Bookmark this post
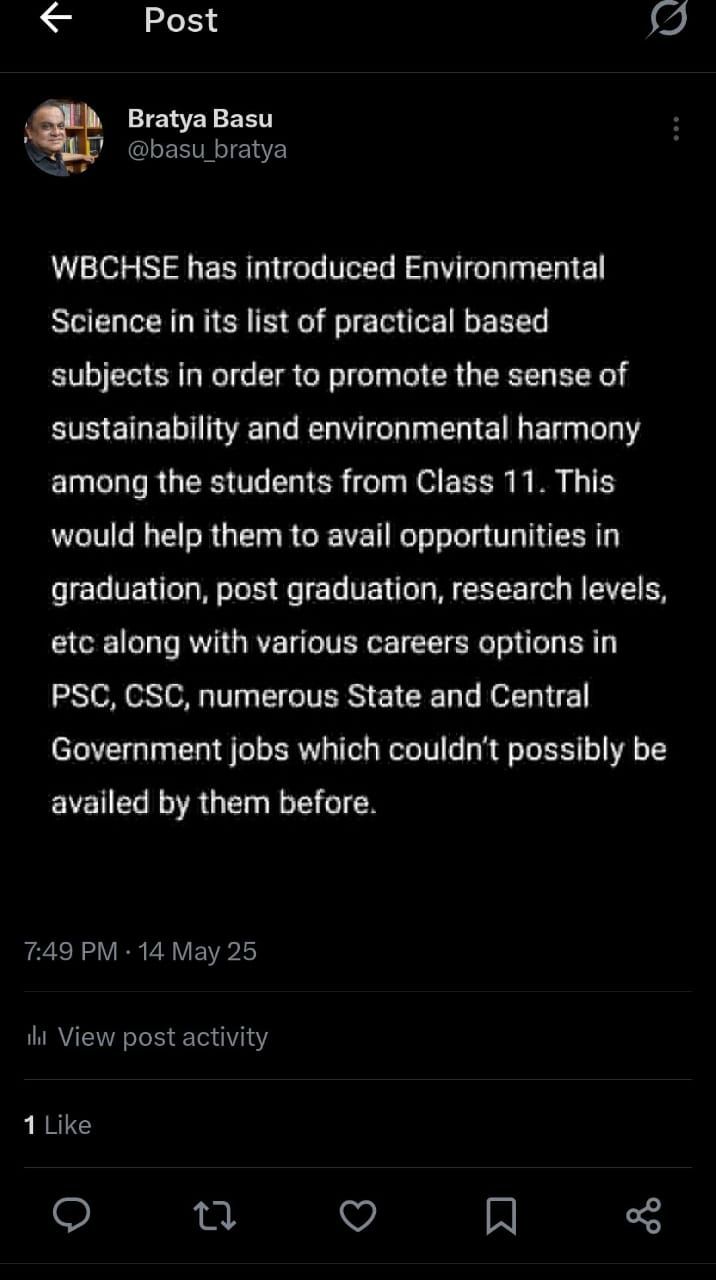This screenshot has height=1280, width=716. tap(500, 1215)
